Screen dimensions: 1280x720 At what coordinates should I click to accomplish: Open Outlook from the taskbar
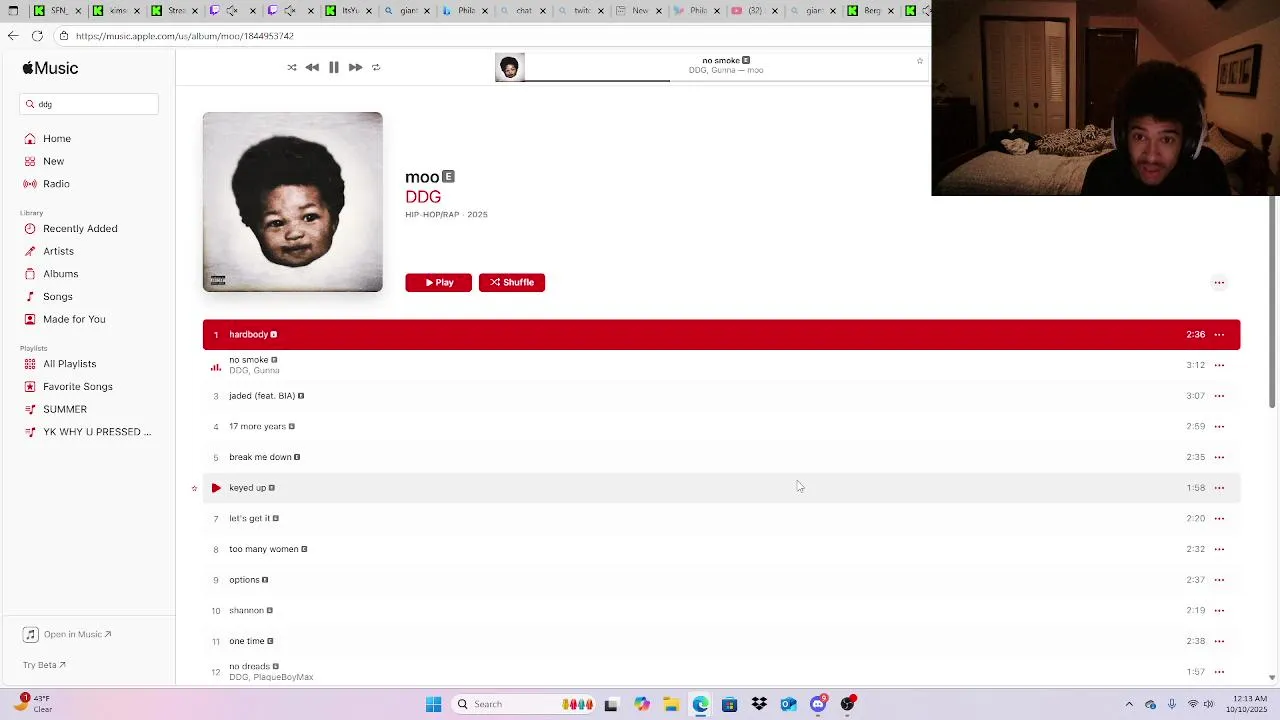(788, 704)
